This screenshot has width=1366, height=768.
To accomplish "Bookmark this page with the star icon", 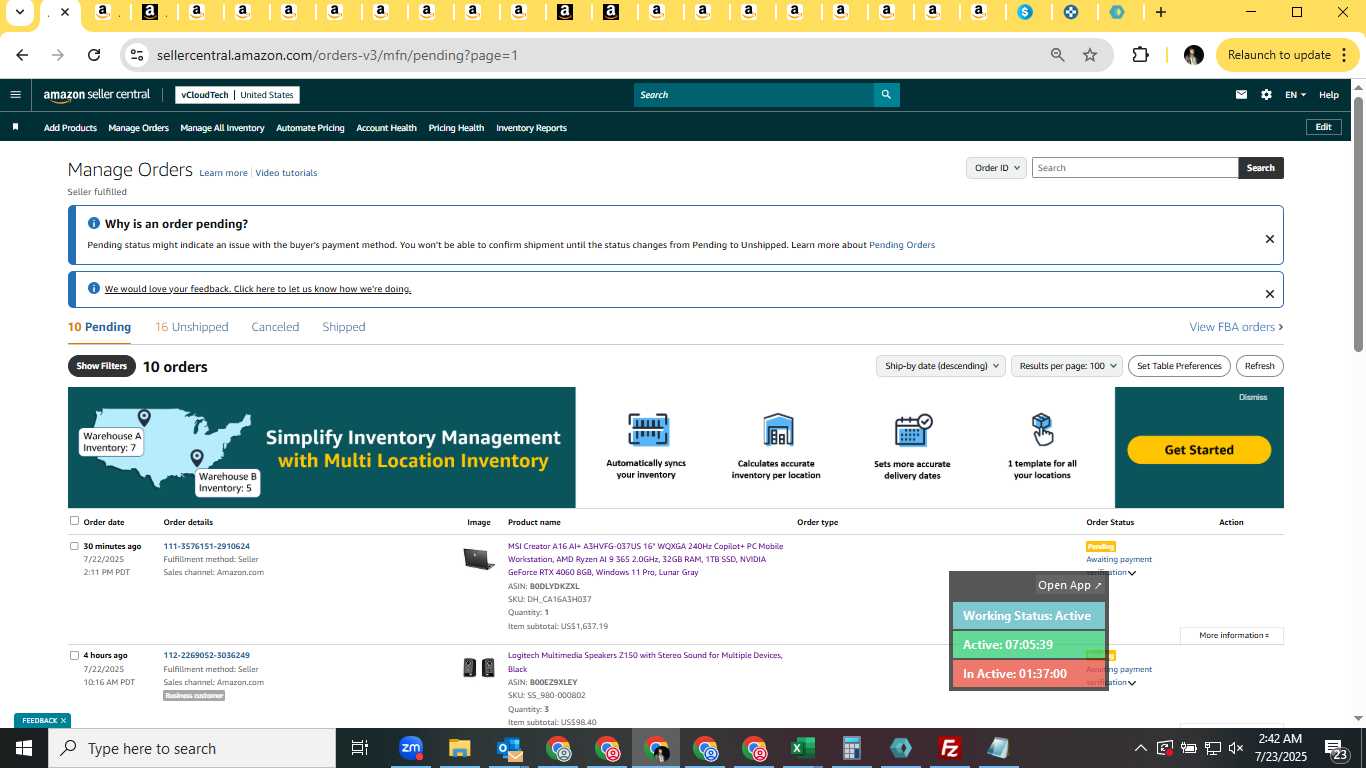I will [x=1090, y=55].
